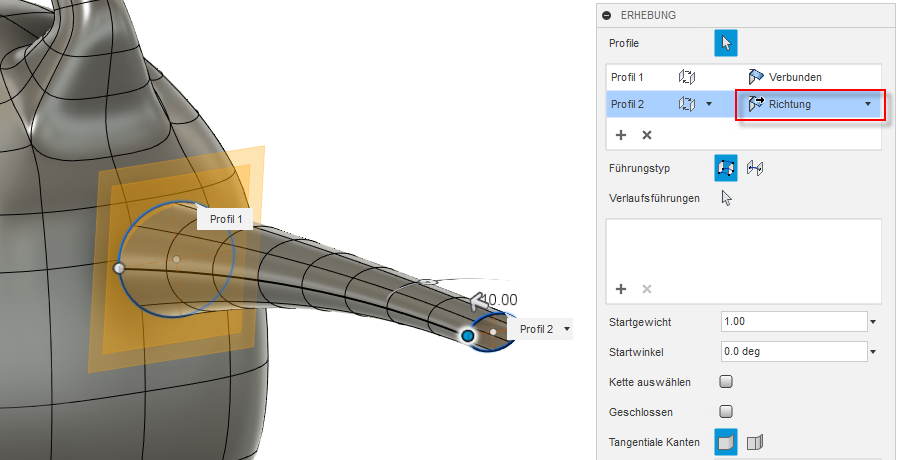Image resolution: width=901 pixels, height=460 pixels.
Task: Open Profil 2 canvas label dropdown arrow
Action: (x=567, y=329)
